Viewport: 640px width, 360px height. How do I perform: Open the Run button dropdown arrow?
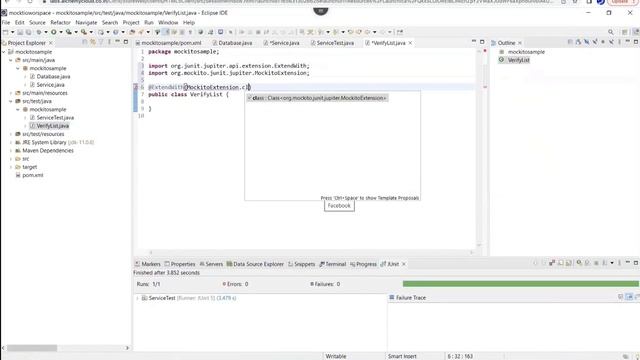(x=61, y=32)
